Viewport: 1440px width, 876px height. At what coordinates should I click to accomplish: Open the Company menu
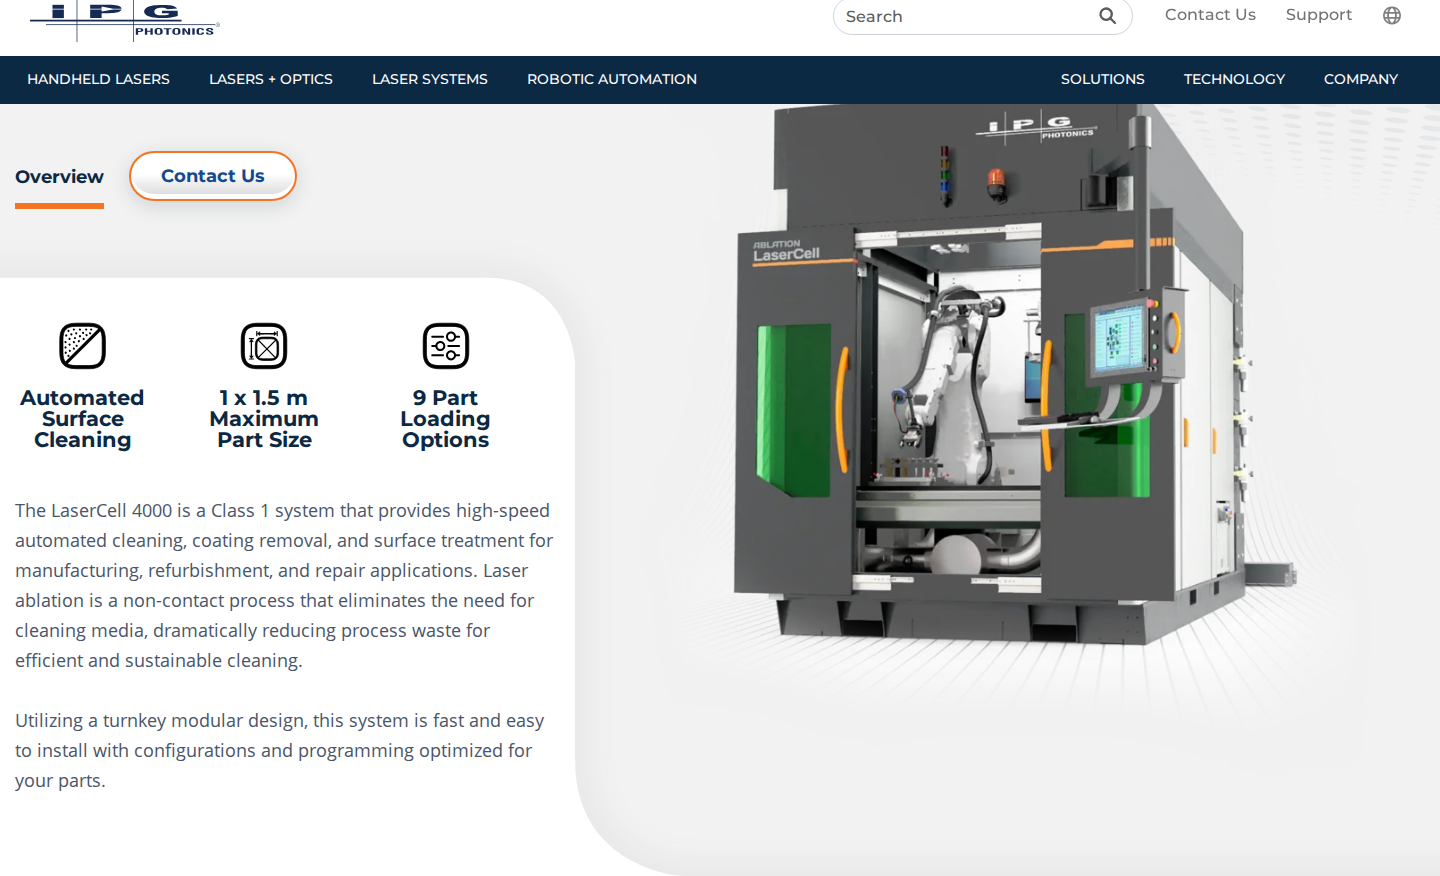click(1361, 79)
